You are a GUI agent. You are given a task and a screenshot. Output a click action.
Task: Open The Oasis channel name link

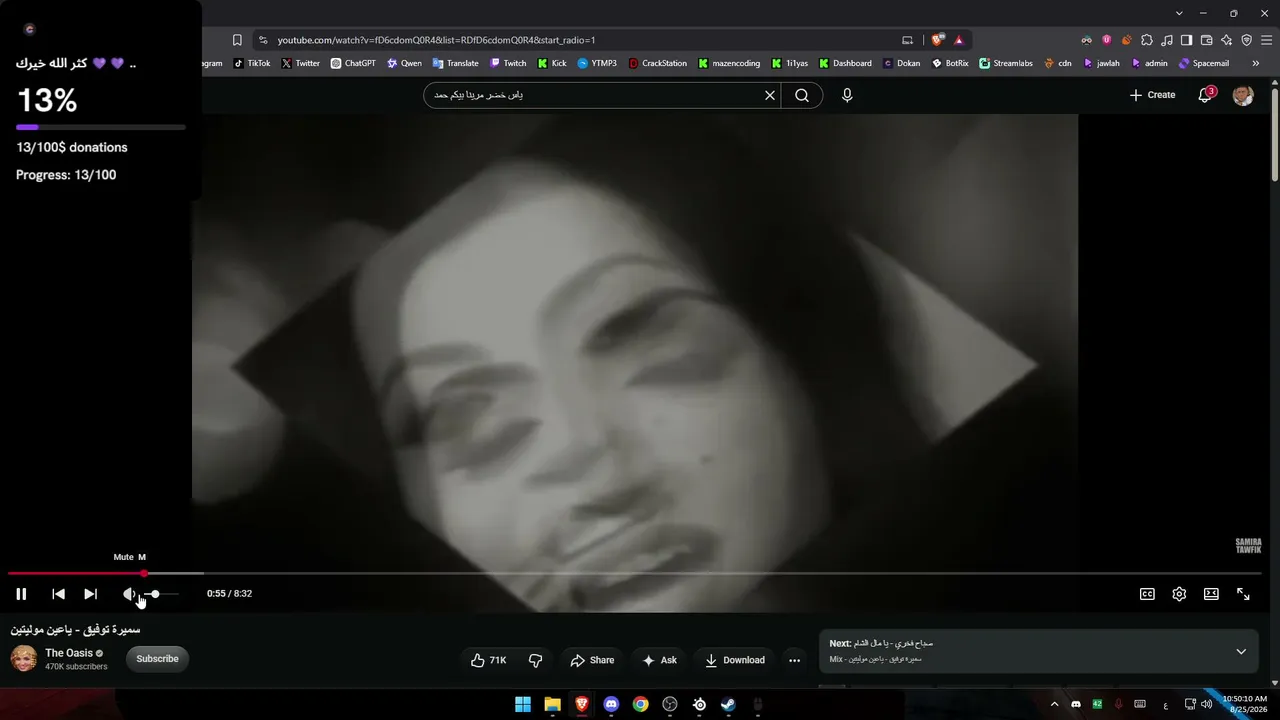click(x=69, y=653)
